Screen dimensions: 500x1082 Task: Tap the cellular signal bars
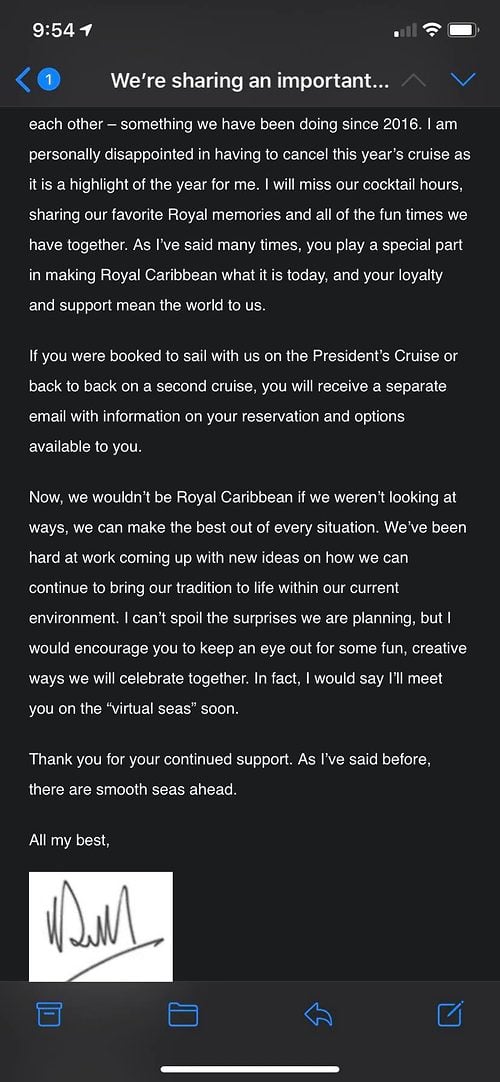[405, 30]
